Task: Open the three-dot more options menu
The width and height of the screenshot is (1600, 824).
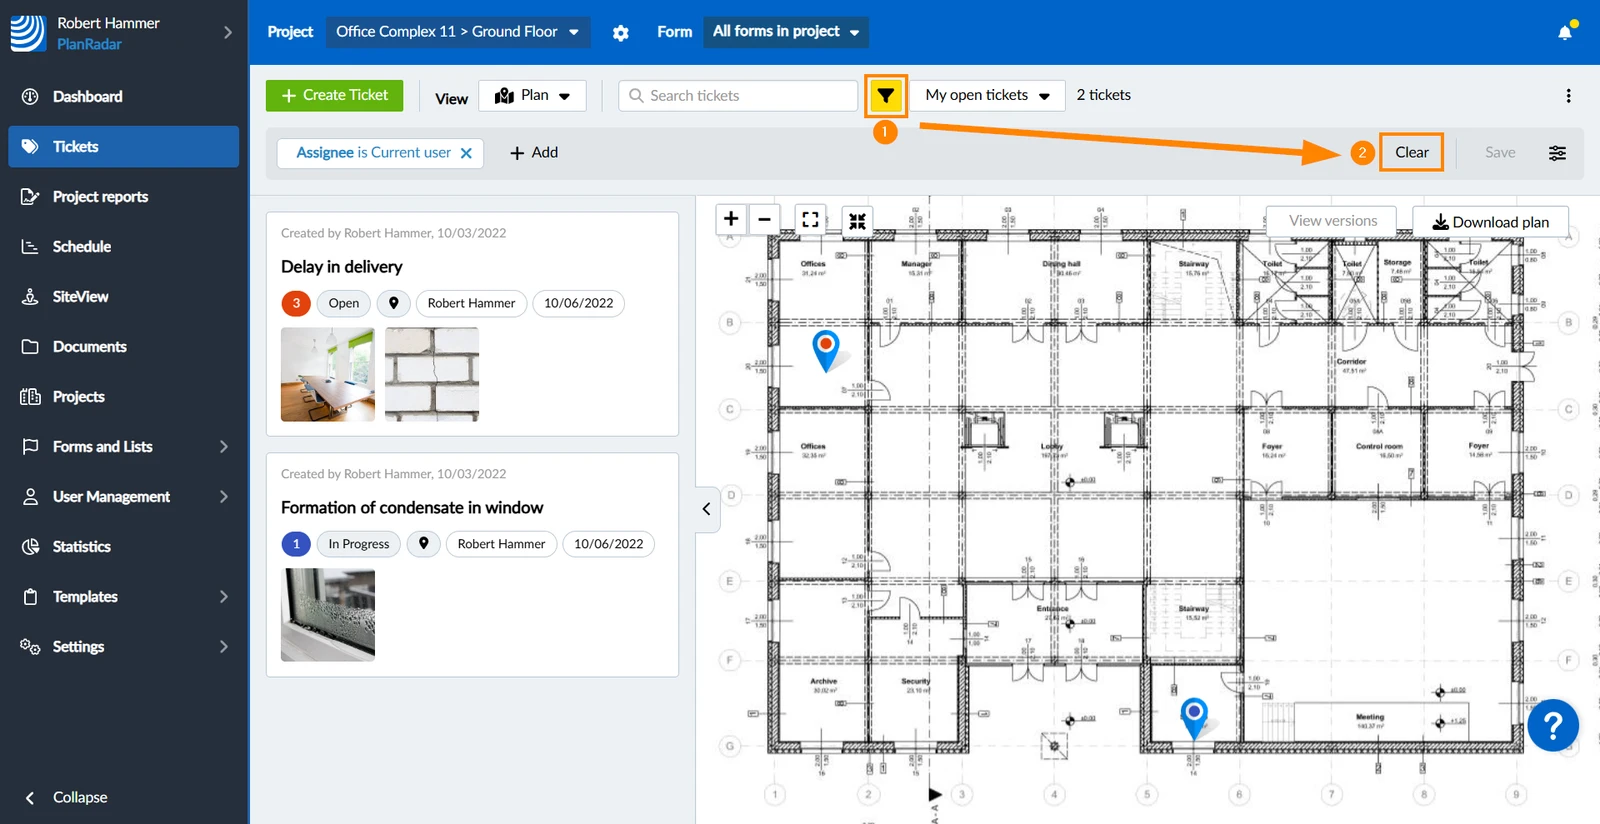Action: 1568,96
